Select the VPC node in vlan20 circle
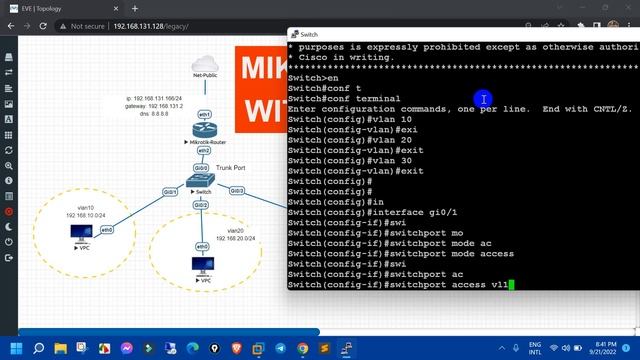640x360 pixels. point(203,266)
